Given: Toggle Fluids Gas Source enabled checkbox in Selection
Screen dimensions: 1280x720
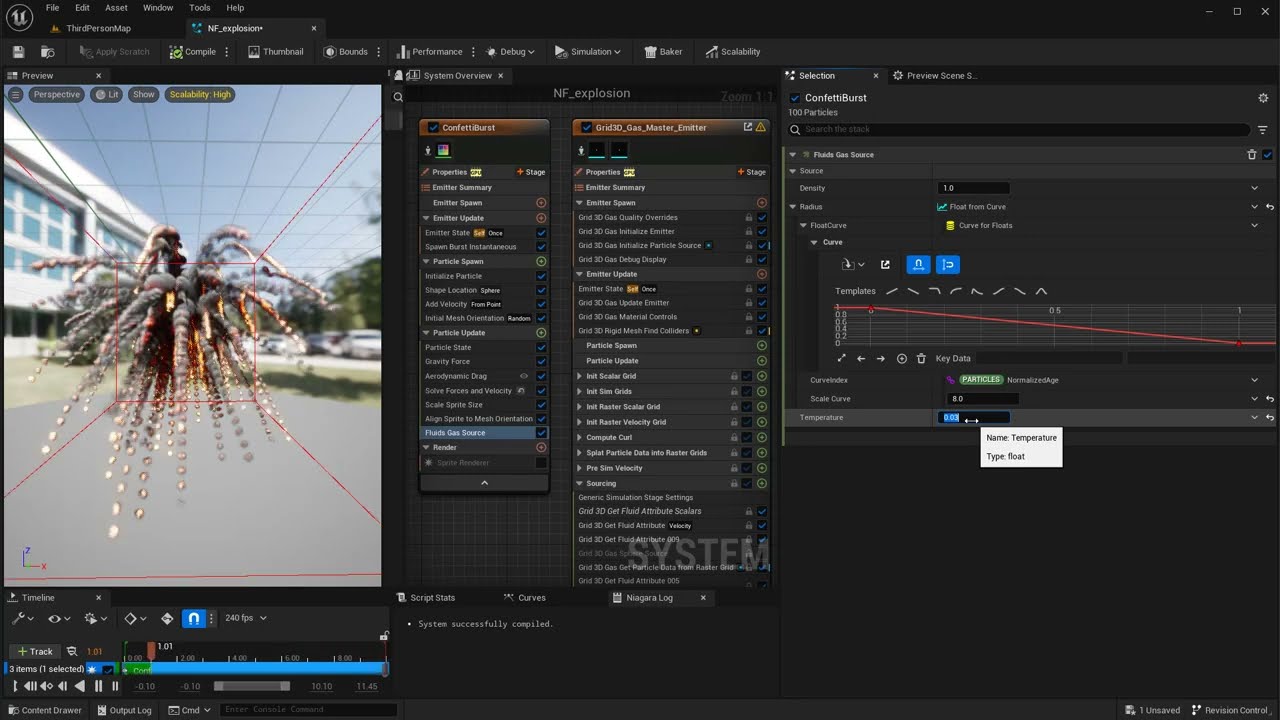Looking at the screenshot, I should pyautogui.click(x=1268, y=155).
